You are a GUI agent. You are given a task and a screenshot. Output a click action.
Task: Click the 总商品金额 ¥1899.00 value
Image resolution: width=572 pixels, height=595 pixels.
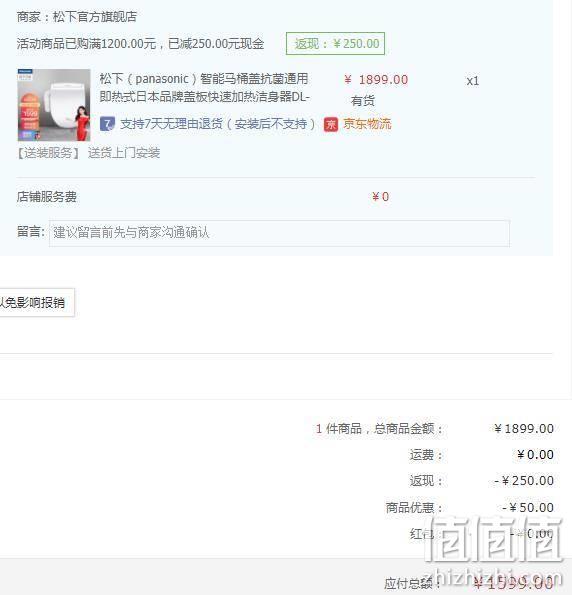click(524, 429)
